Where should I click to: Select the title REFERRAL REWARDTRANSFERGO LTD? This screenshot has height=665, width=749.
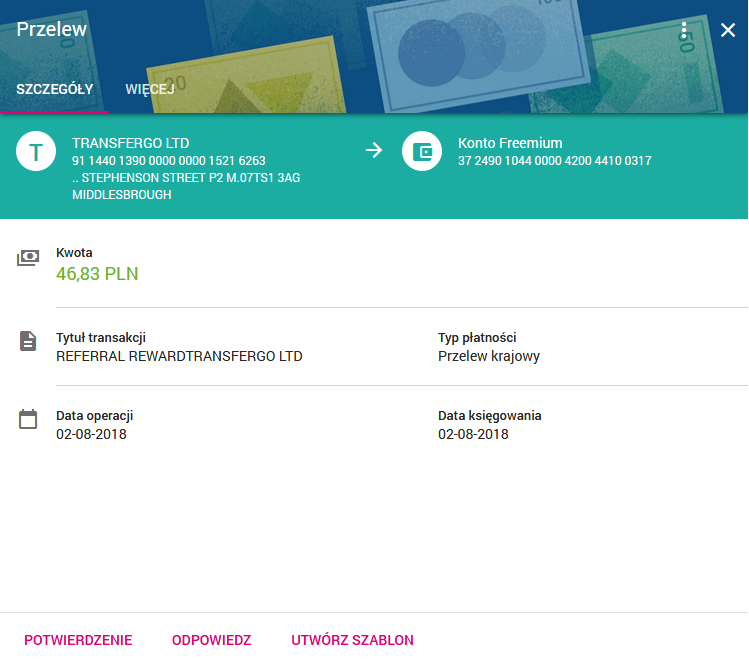pos(179,356)
